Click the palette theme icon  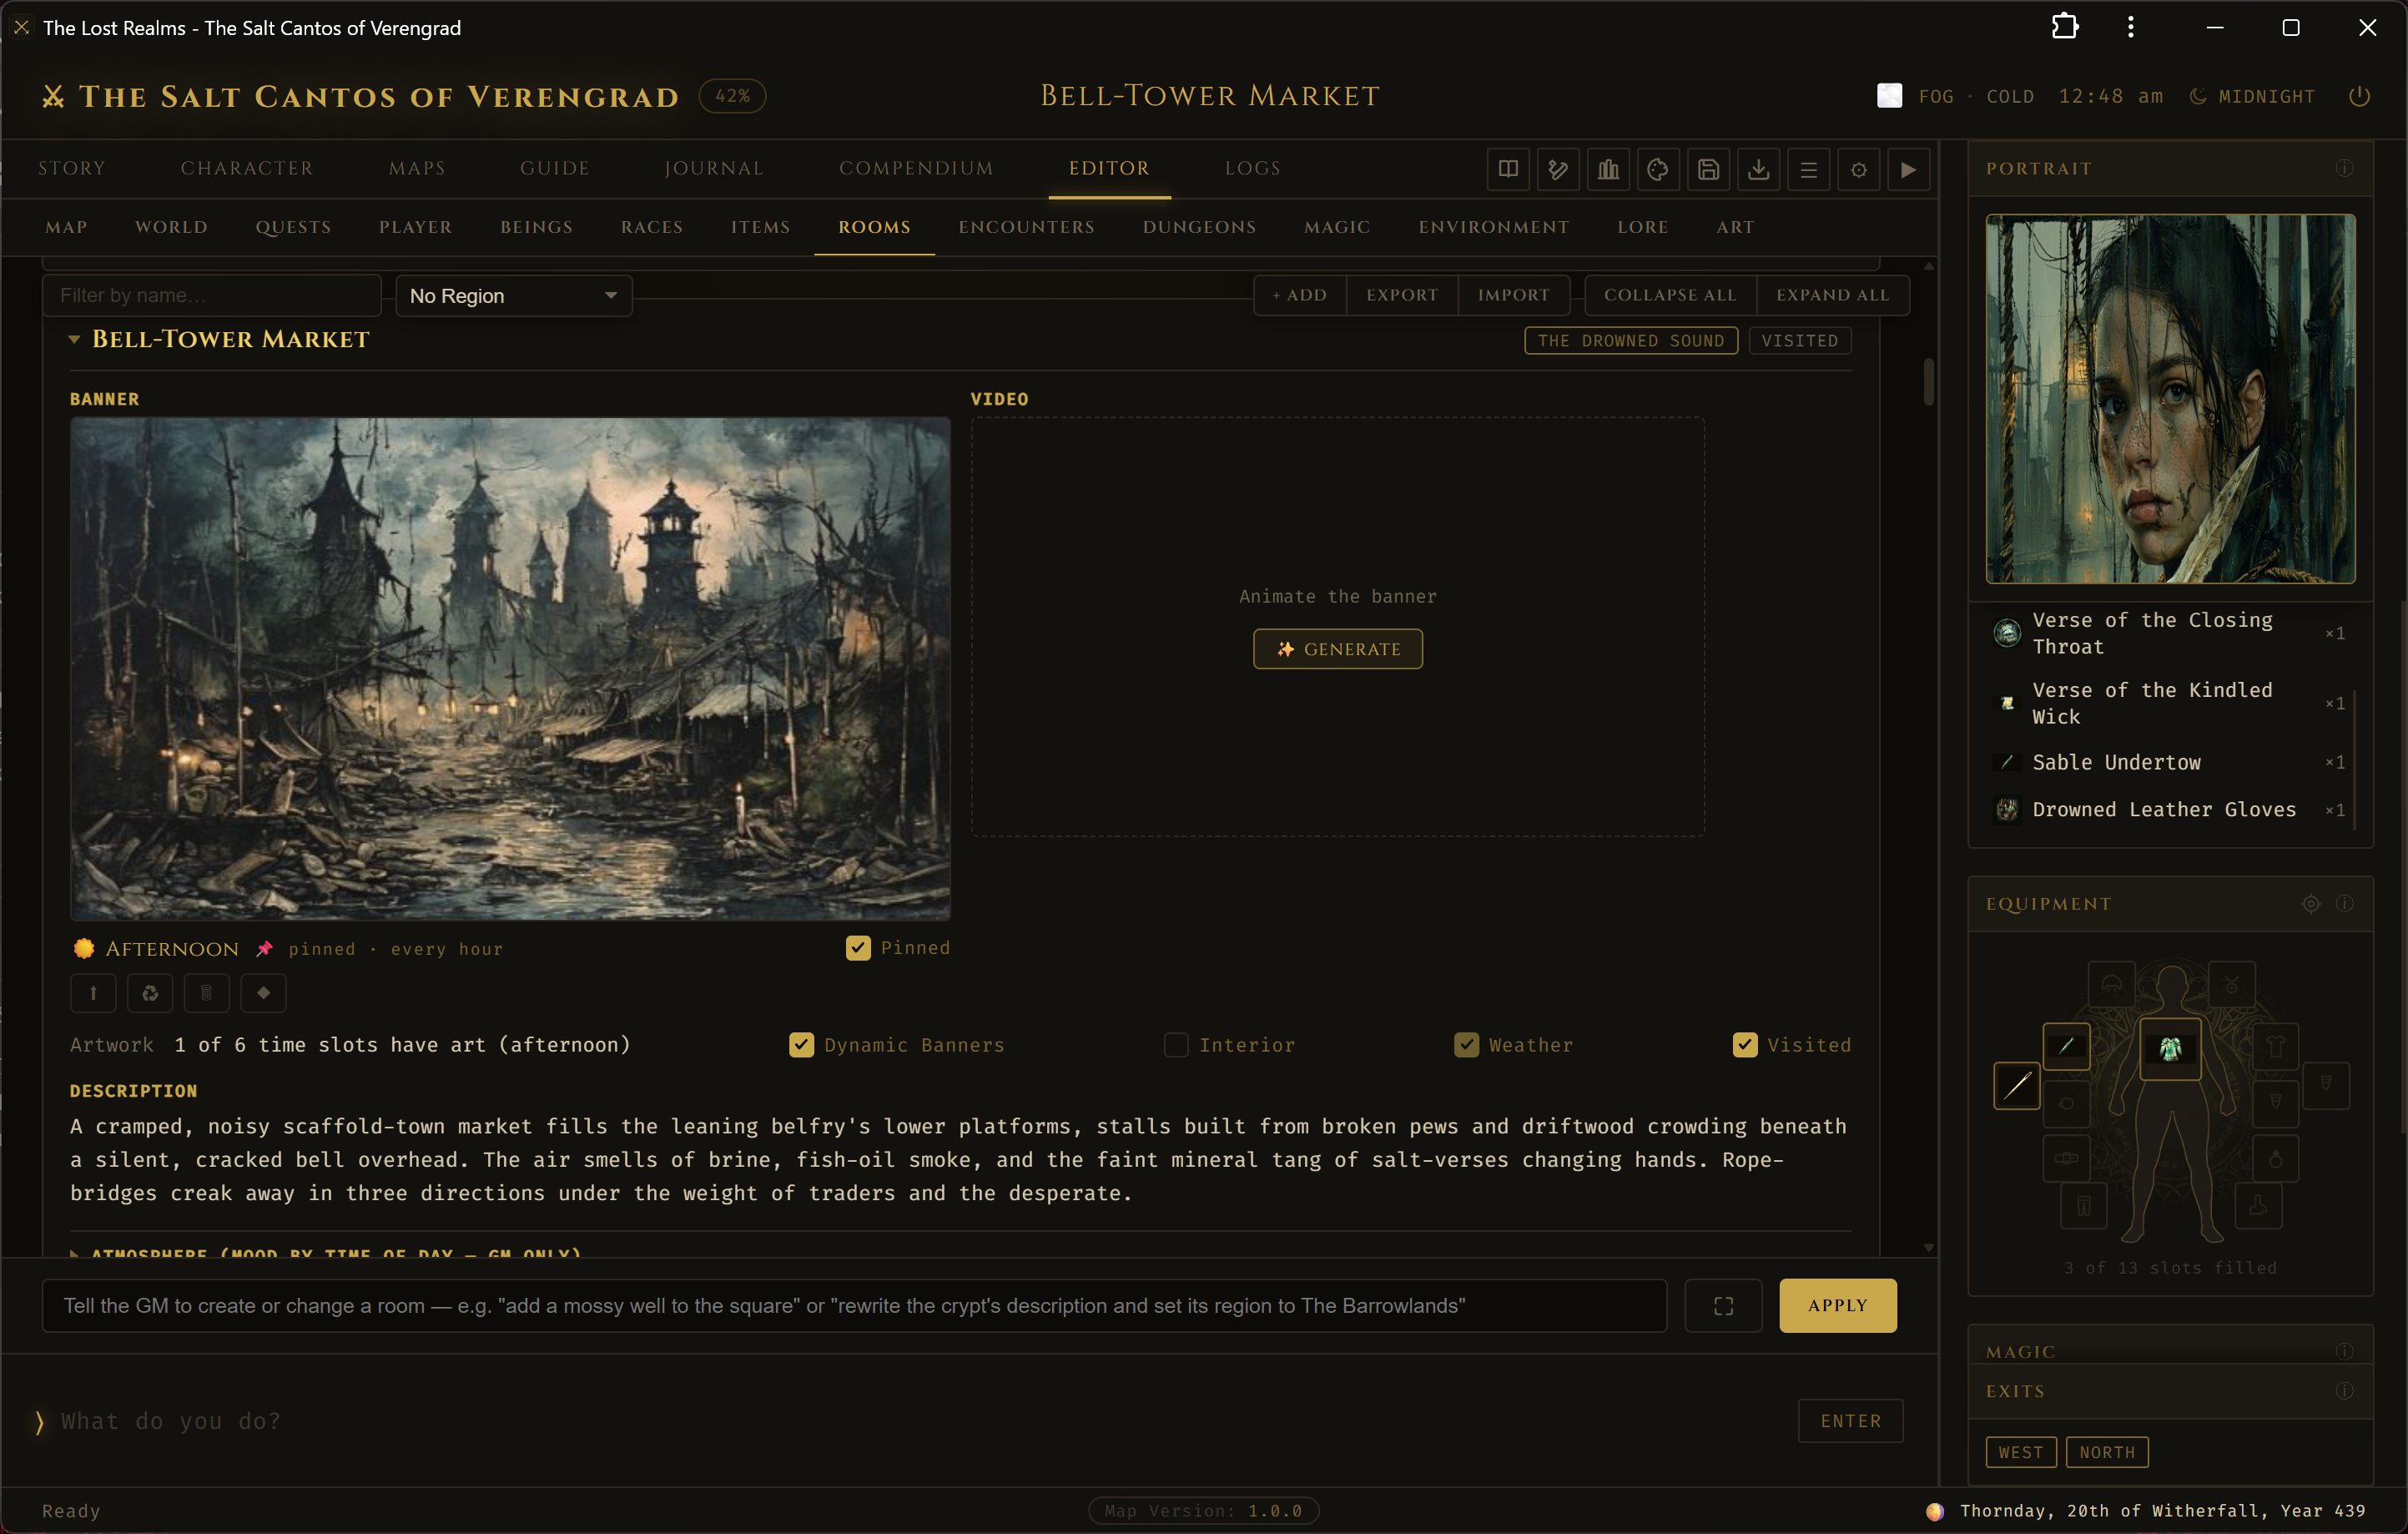[1658, 169]
